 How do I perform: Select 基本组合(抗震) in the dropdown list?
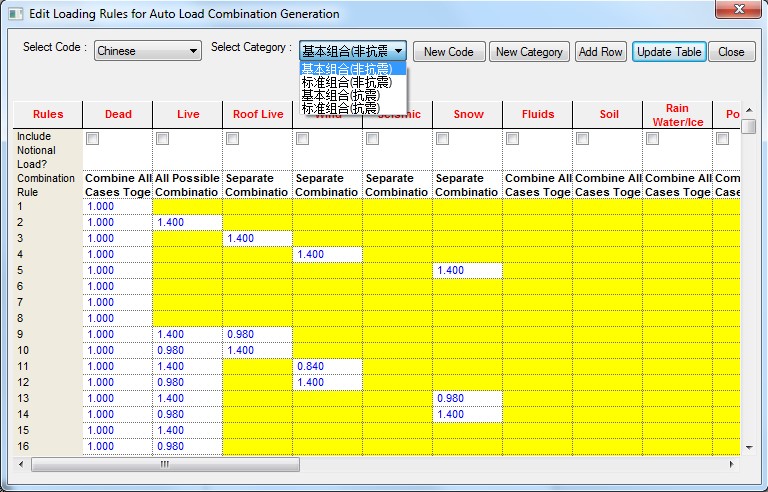click(341, 95)
